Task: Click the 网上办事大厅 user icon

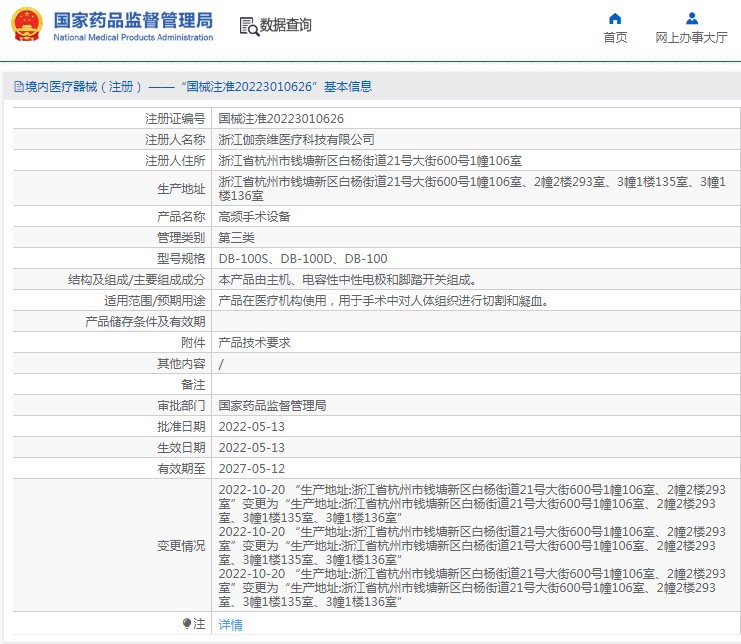Action: (692, 18)
